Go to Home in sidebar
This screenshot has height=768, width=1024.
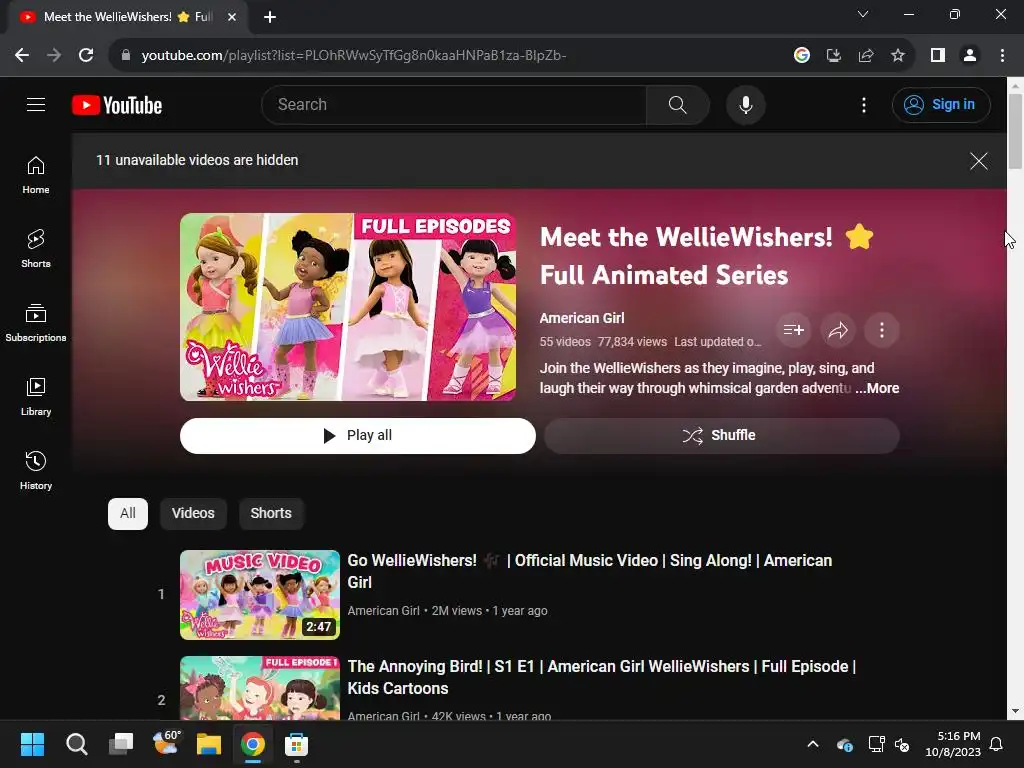pyautogui.click(x=36, y=175)
